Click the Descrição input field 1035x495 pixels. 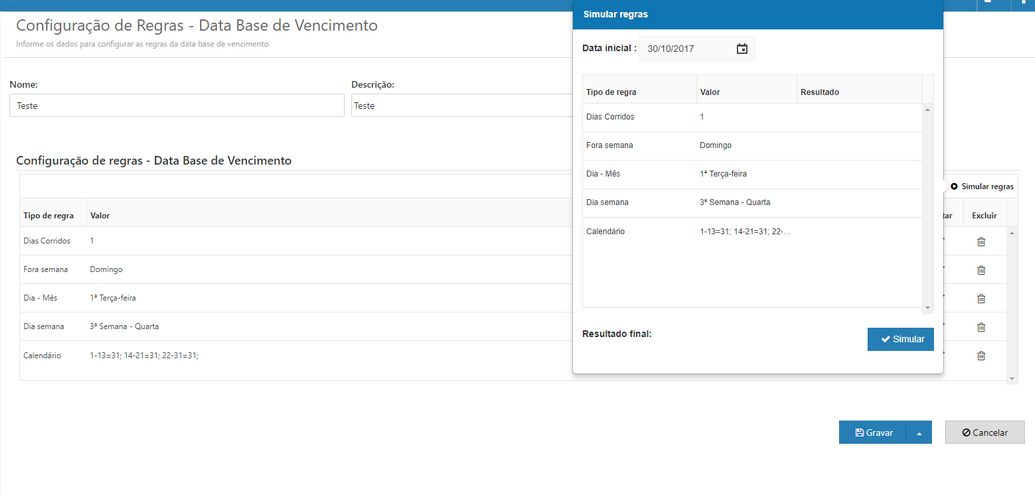pyautogui.click(x=460, y=105)
